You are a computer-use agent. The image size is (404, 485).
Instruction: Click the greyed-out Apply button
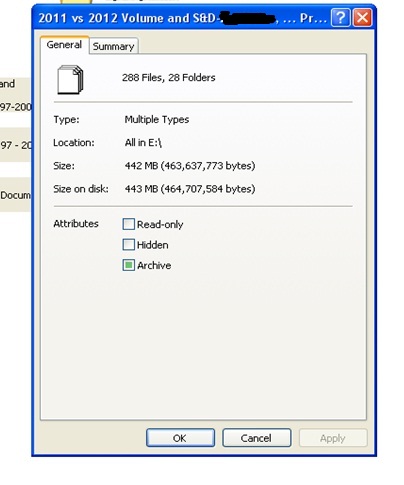[333, 438]
